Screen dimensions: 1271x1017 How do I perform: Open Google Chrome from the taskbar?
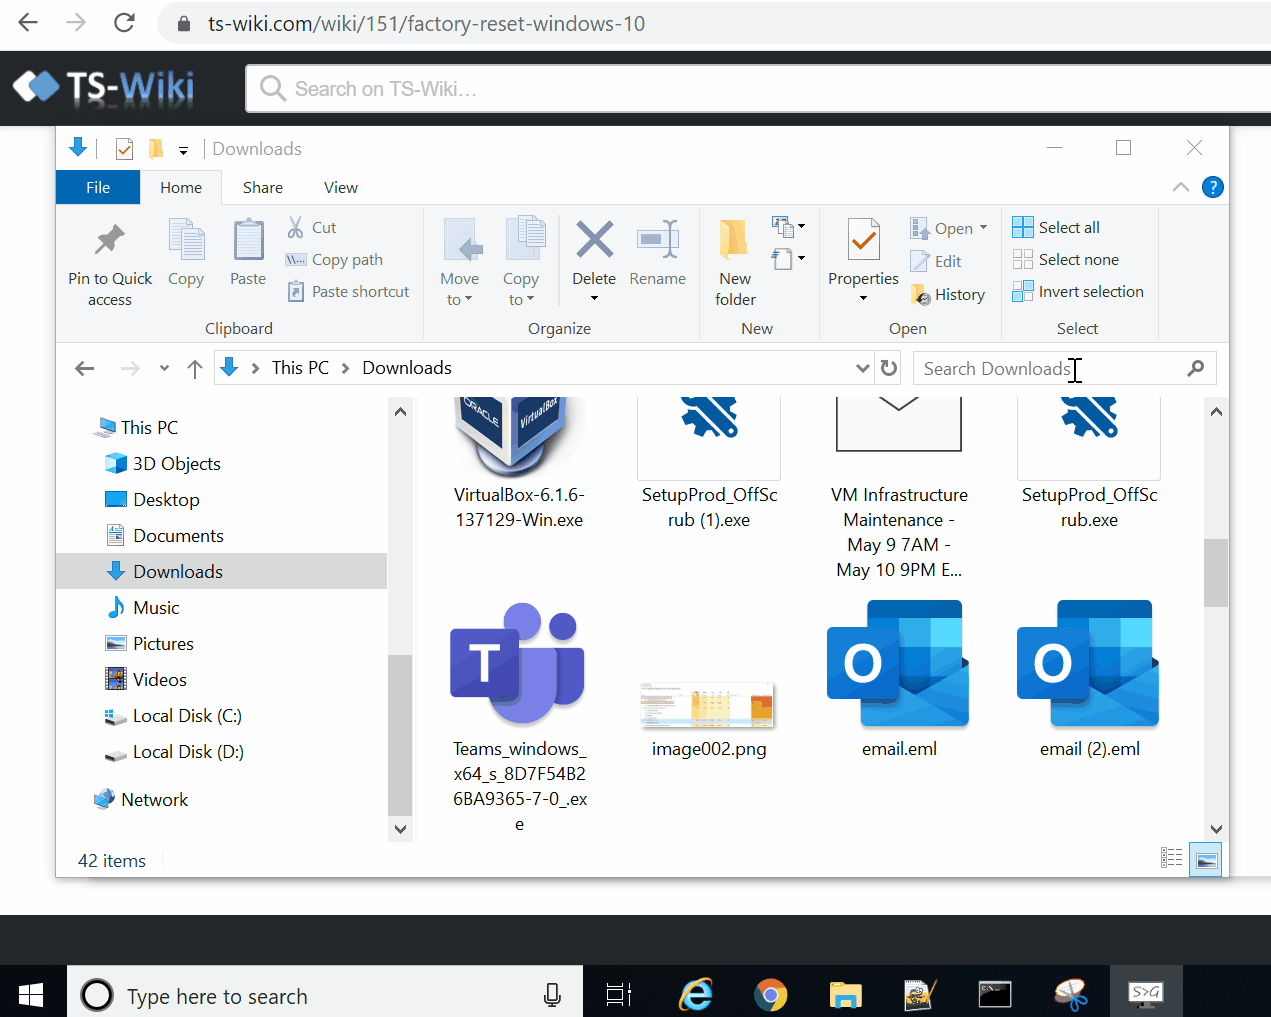click(770, 994)
